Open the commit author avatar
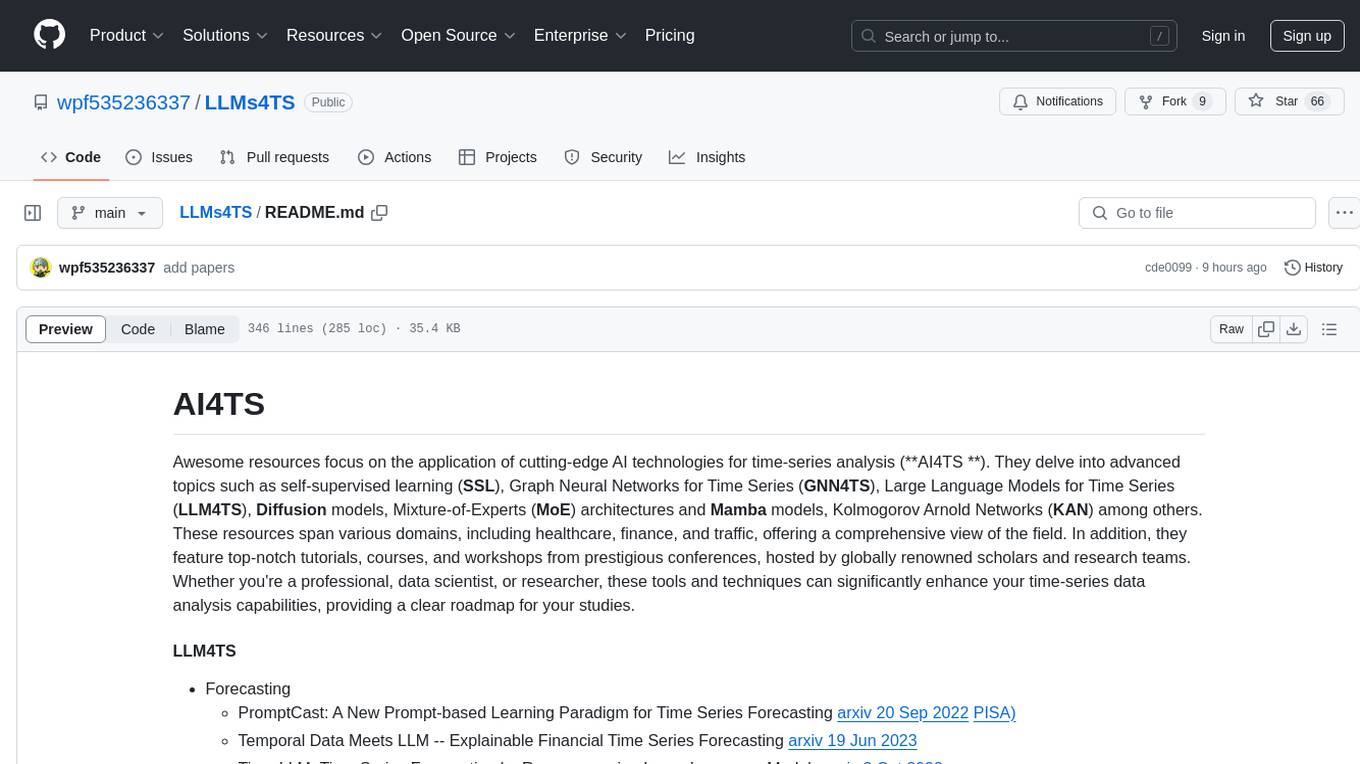Screen dimensions: 1360x764 [41, 267]
